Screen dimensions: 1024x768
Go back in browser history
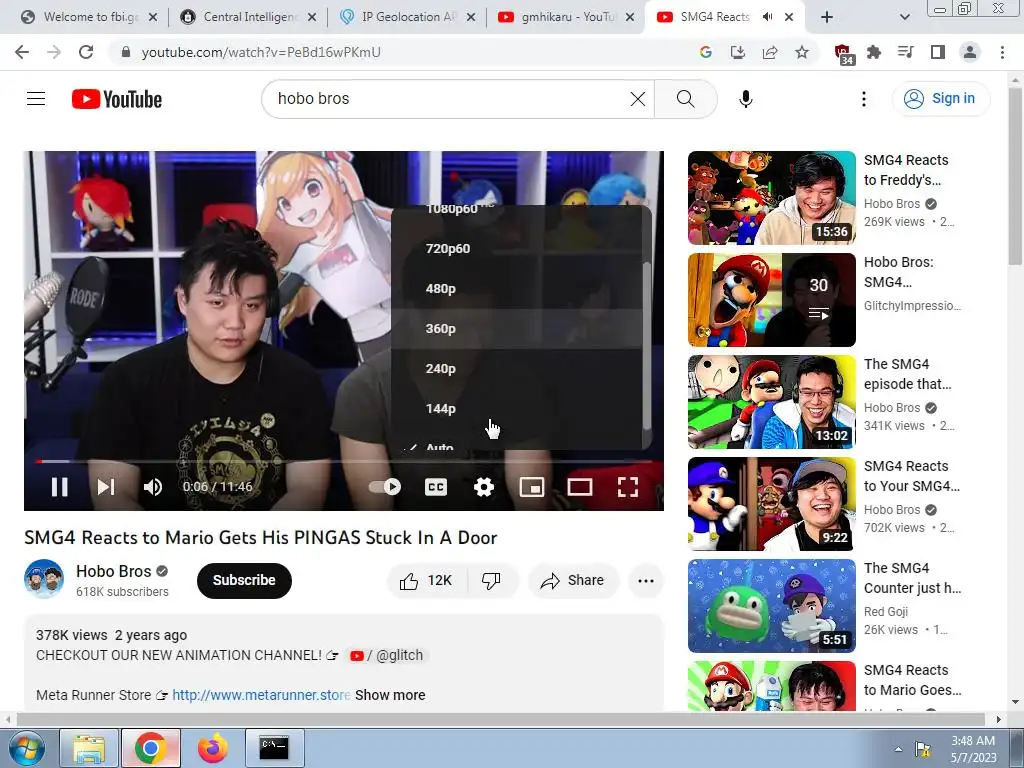22,52
